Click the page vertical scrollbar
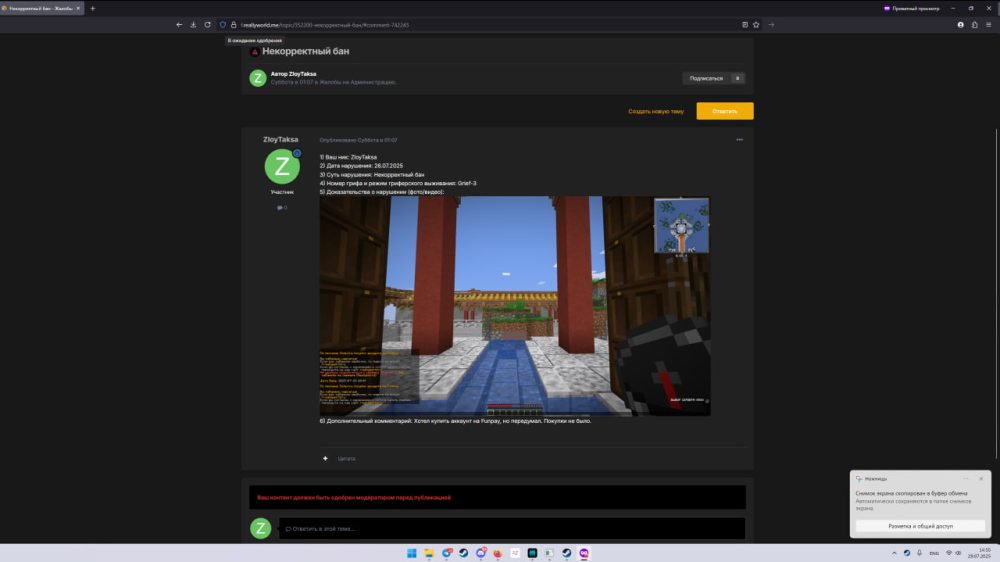 (x=996, y=293)
